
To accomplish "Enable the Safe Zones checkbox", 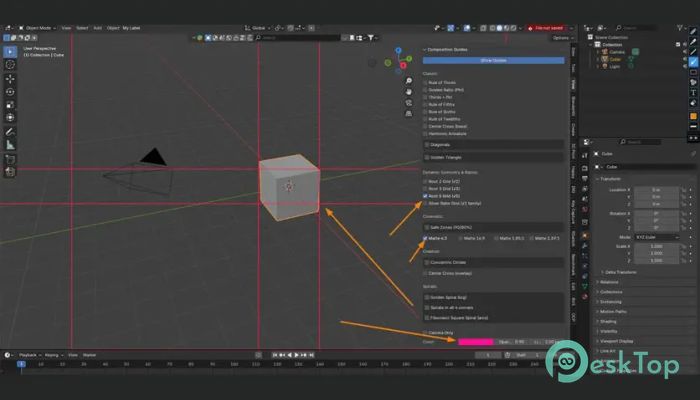I will point(427,227).
